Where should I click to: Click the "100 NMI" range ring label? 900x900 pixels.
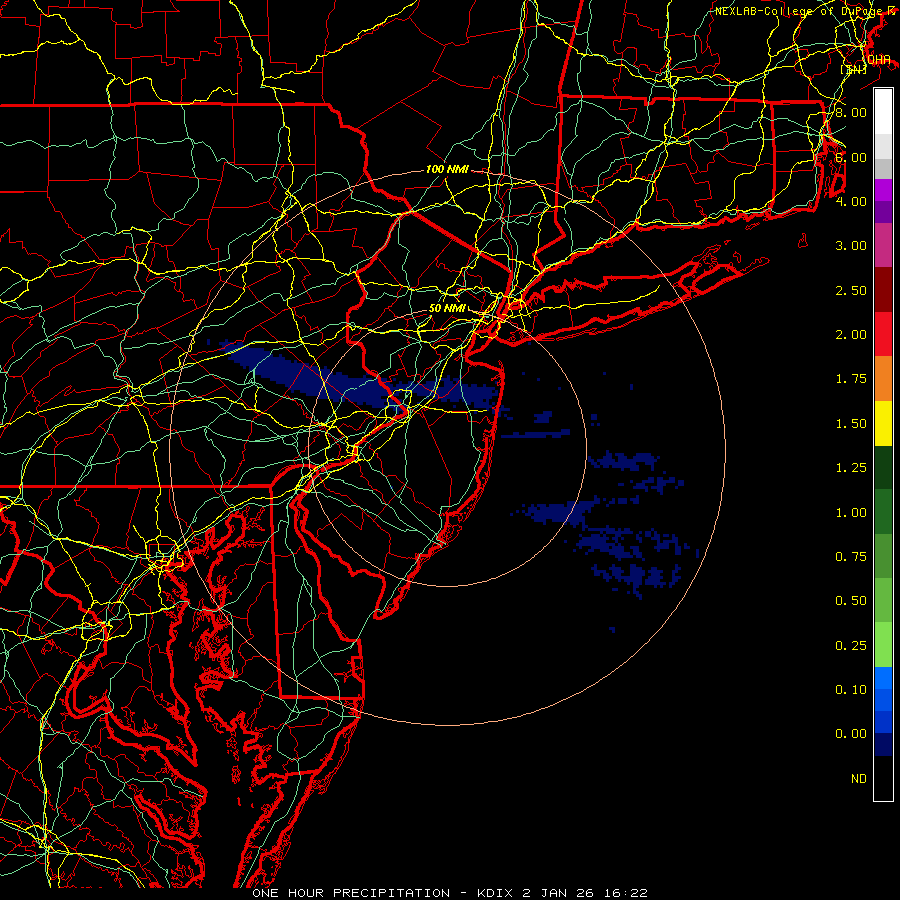447,169
